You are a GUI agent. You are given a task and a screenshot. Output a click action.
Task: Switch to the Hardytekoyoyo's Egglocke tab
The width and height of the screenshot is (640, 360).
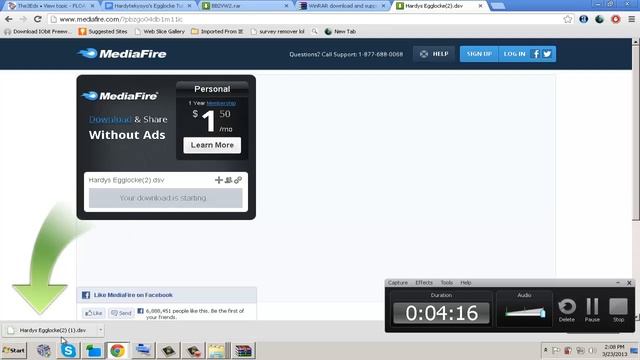click(x=148, y=6)
